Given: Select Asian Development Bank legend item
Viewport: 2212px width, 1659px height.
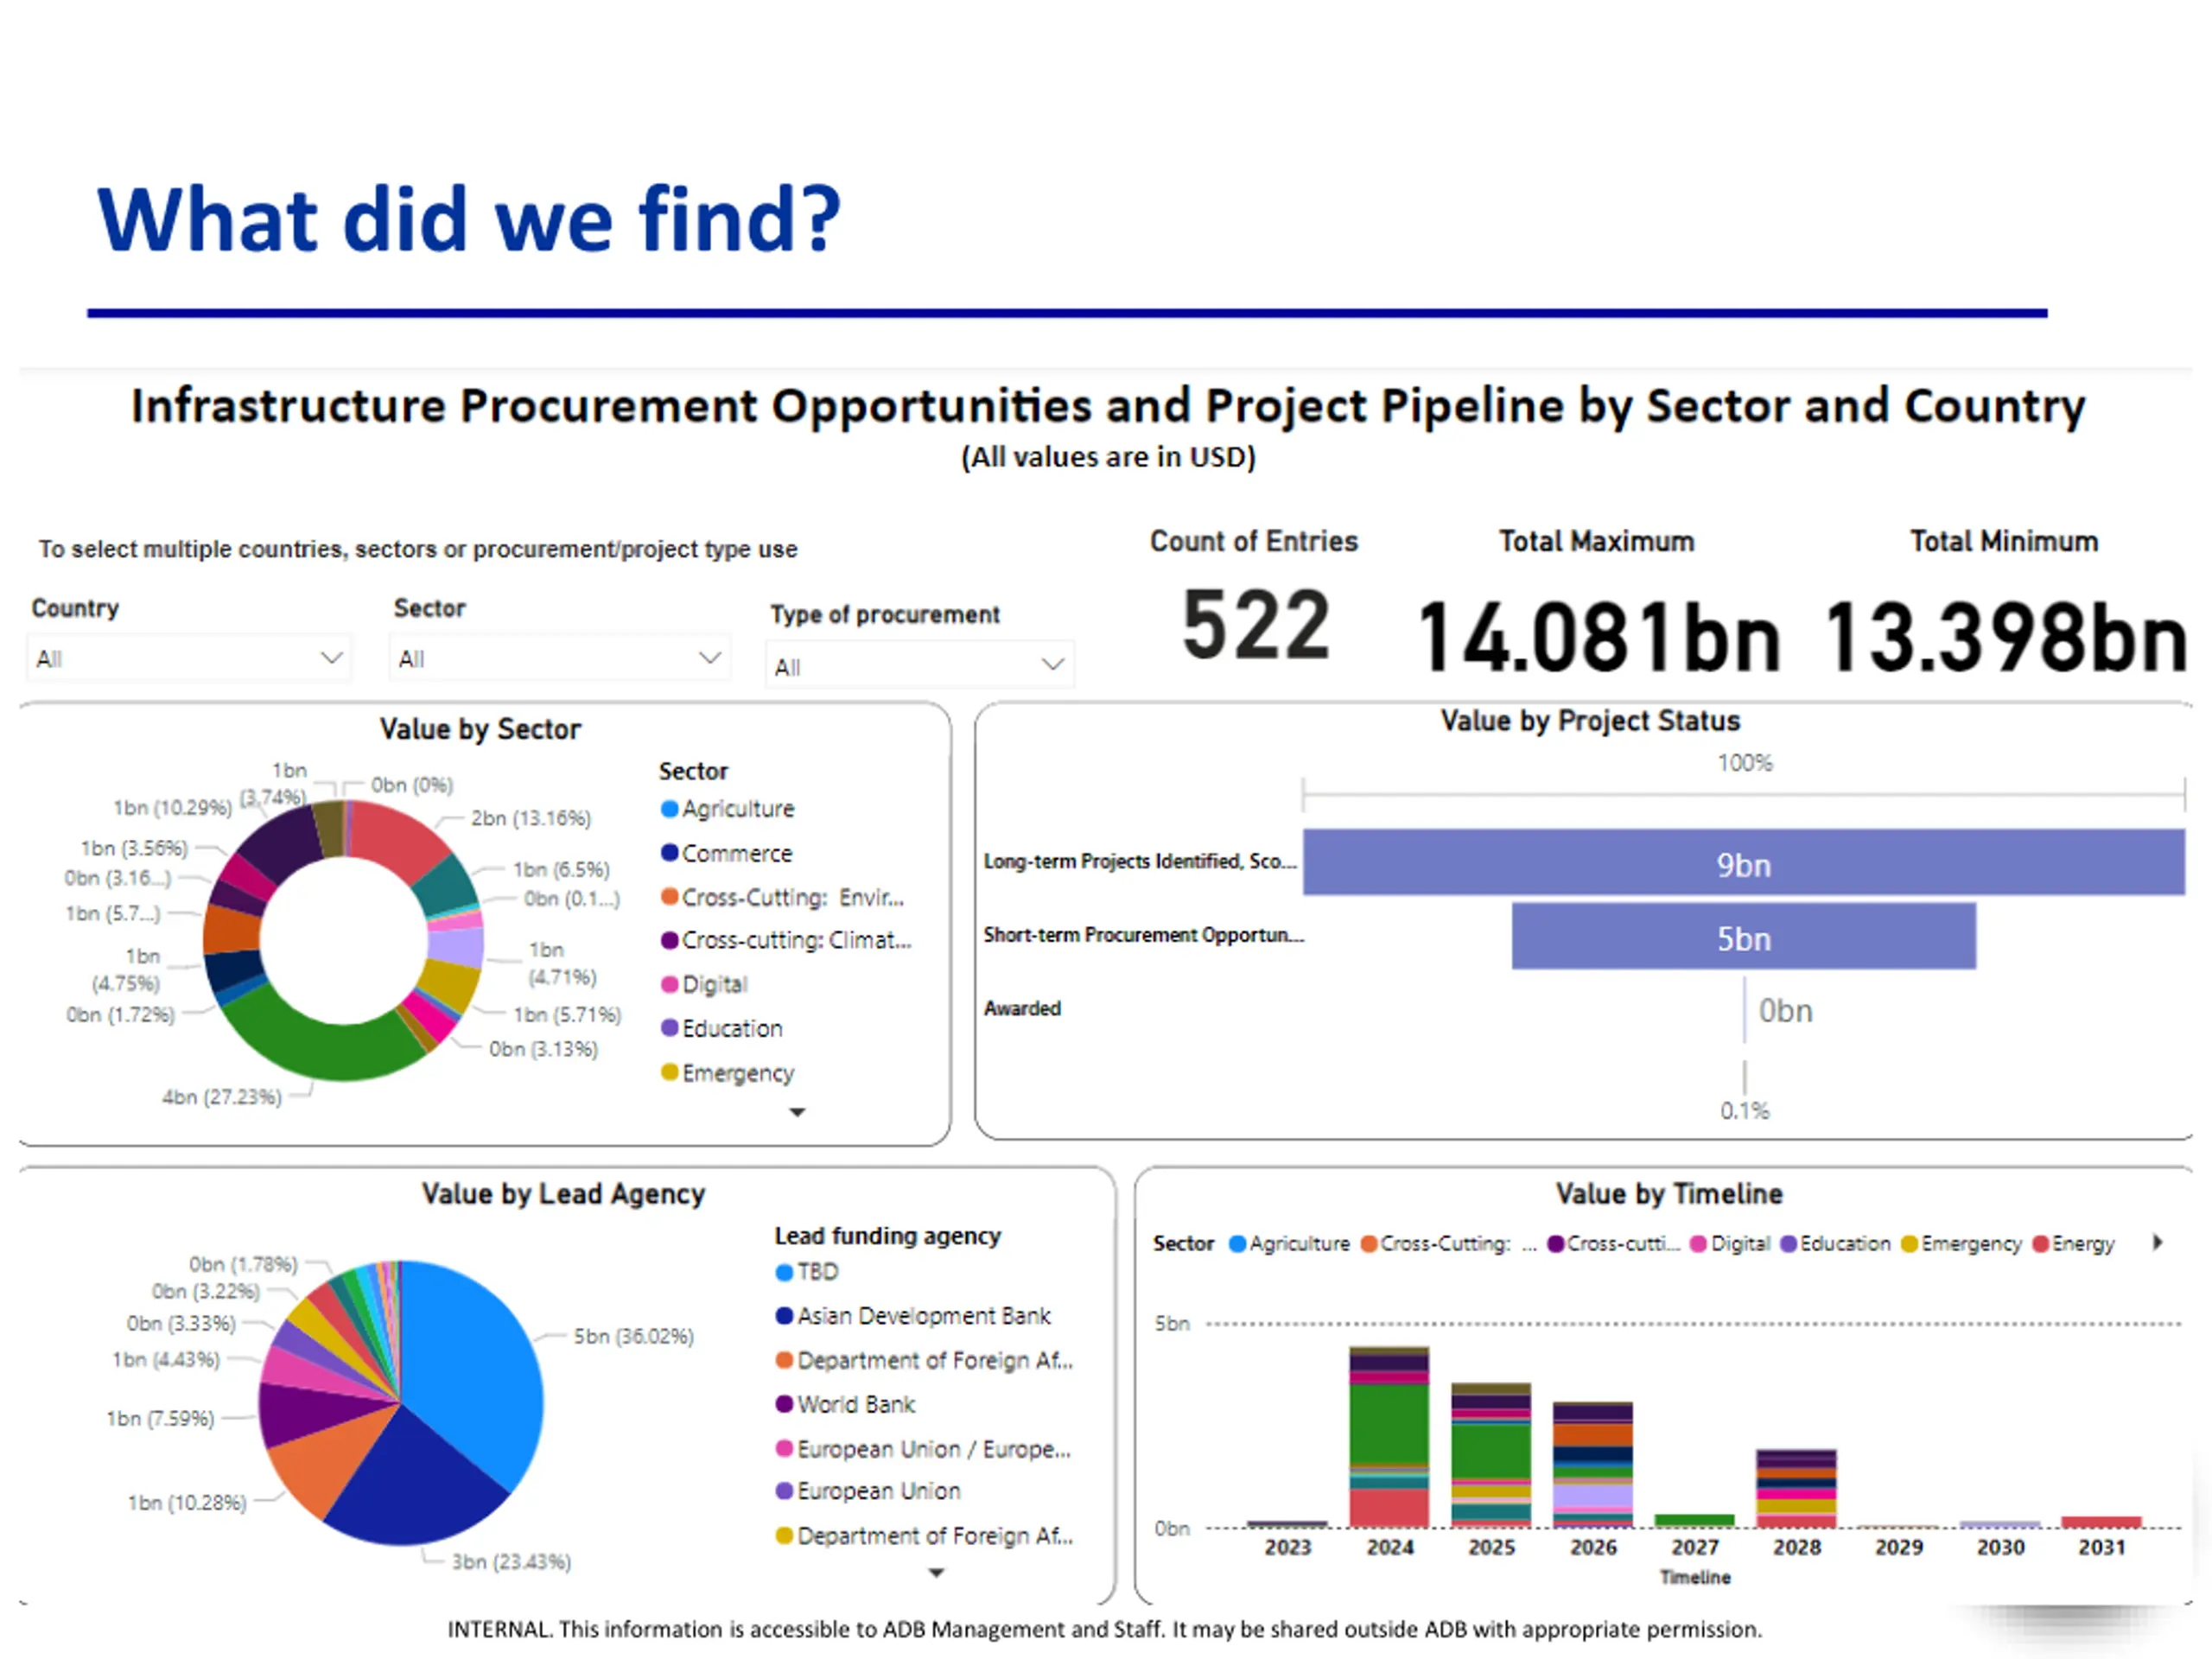Looking at the screenshot, I should [923, 1316].
